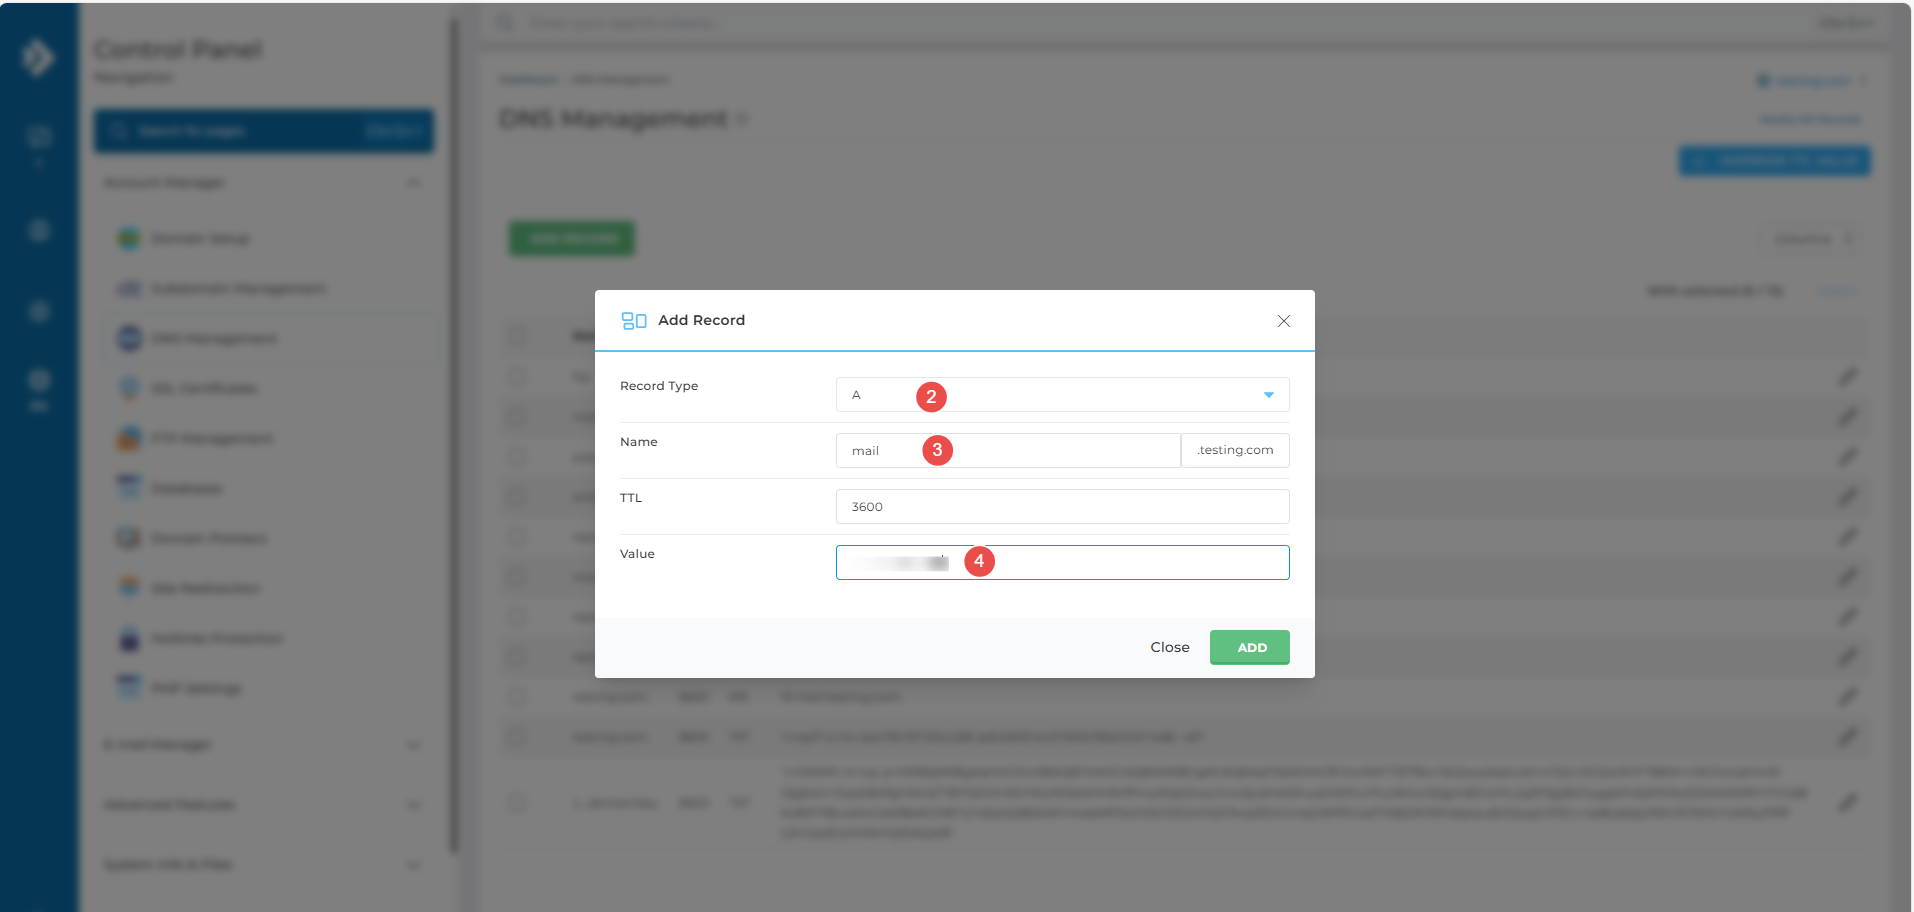Click the Add Record dialog header icon

(x=634, y=321)
